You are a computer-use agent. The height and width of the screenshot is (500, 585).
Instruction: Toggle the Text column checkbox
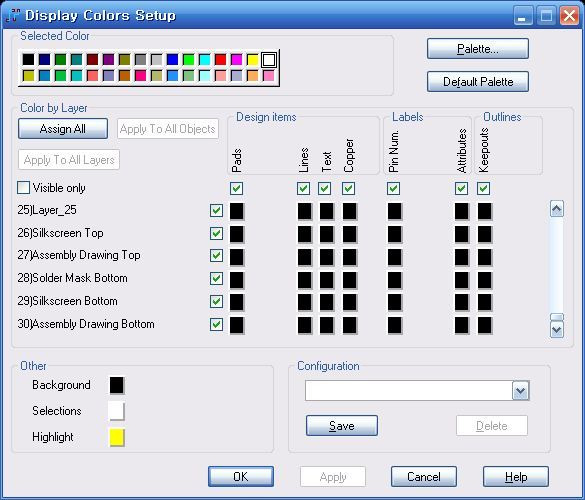tap(325, 188)
